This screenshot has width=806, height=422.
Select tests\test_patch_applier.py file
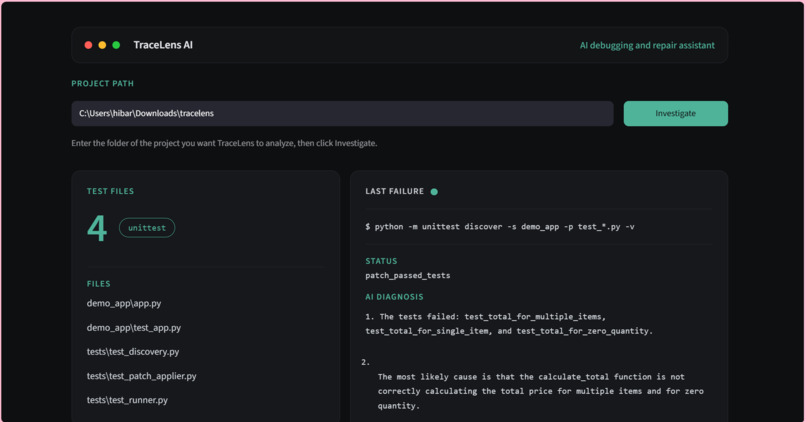coord(141,376)
